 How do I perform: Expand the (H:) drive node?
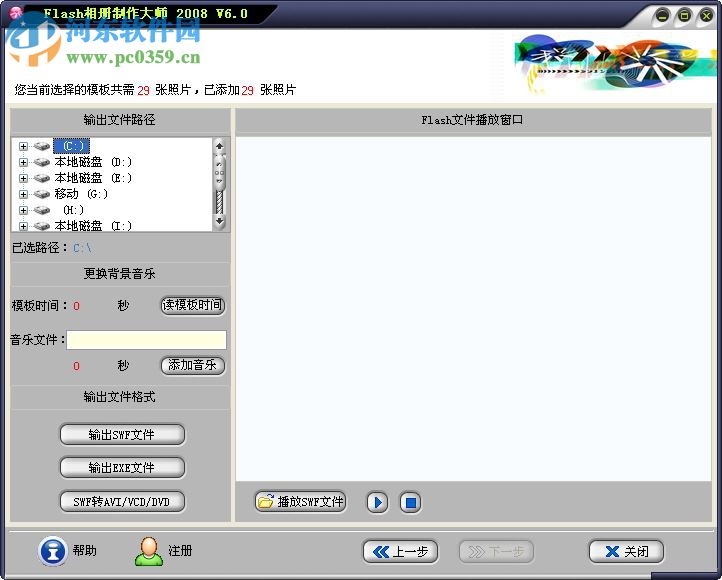(23, 210)
